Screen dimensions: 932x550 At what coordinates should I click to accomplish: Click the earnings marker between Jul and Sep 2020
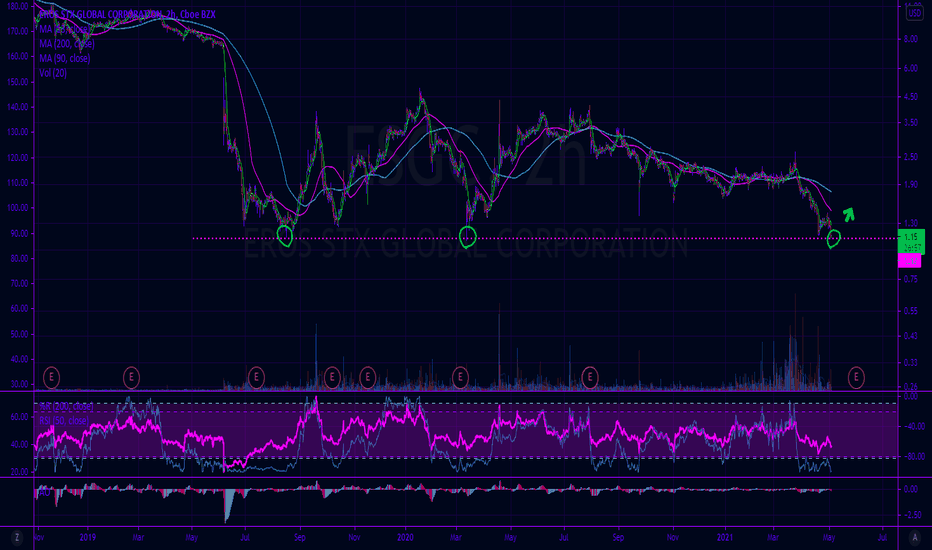point(590,377)
